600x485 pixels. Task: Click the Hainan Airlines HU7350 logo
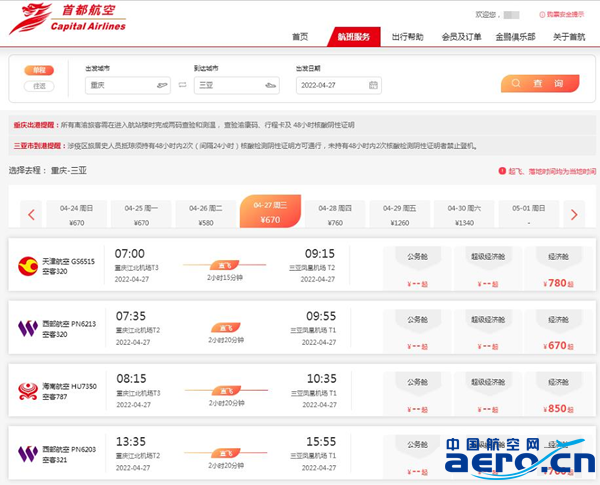click(28, 391)
